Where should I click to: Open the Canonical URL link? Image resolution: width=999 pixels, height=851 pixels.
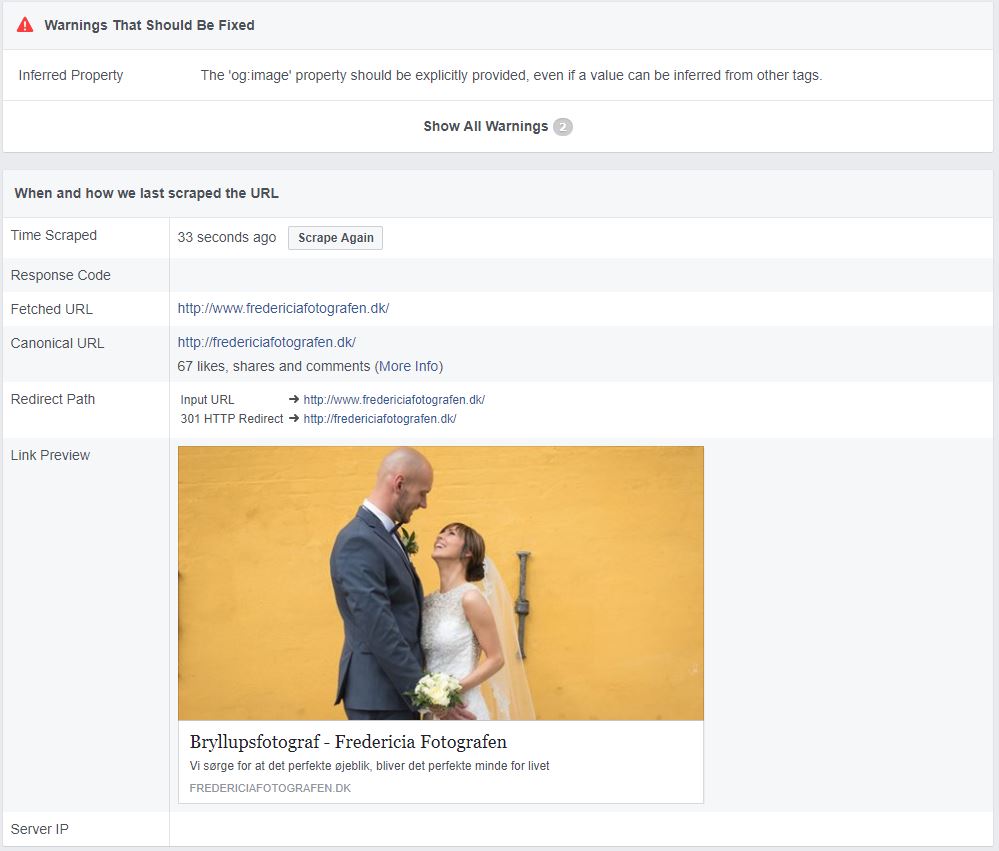[x=266, y=342]
